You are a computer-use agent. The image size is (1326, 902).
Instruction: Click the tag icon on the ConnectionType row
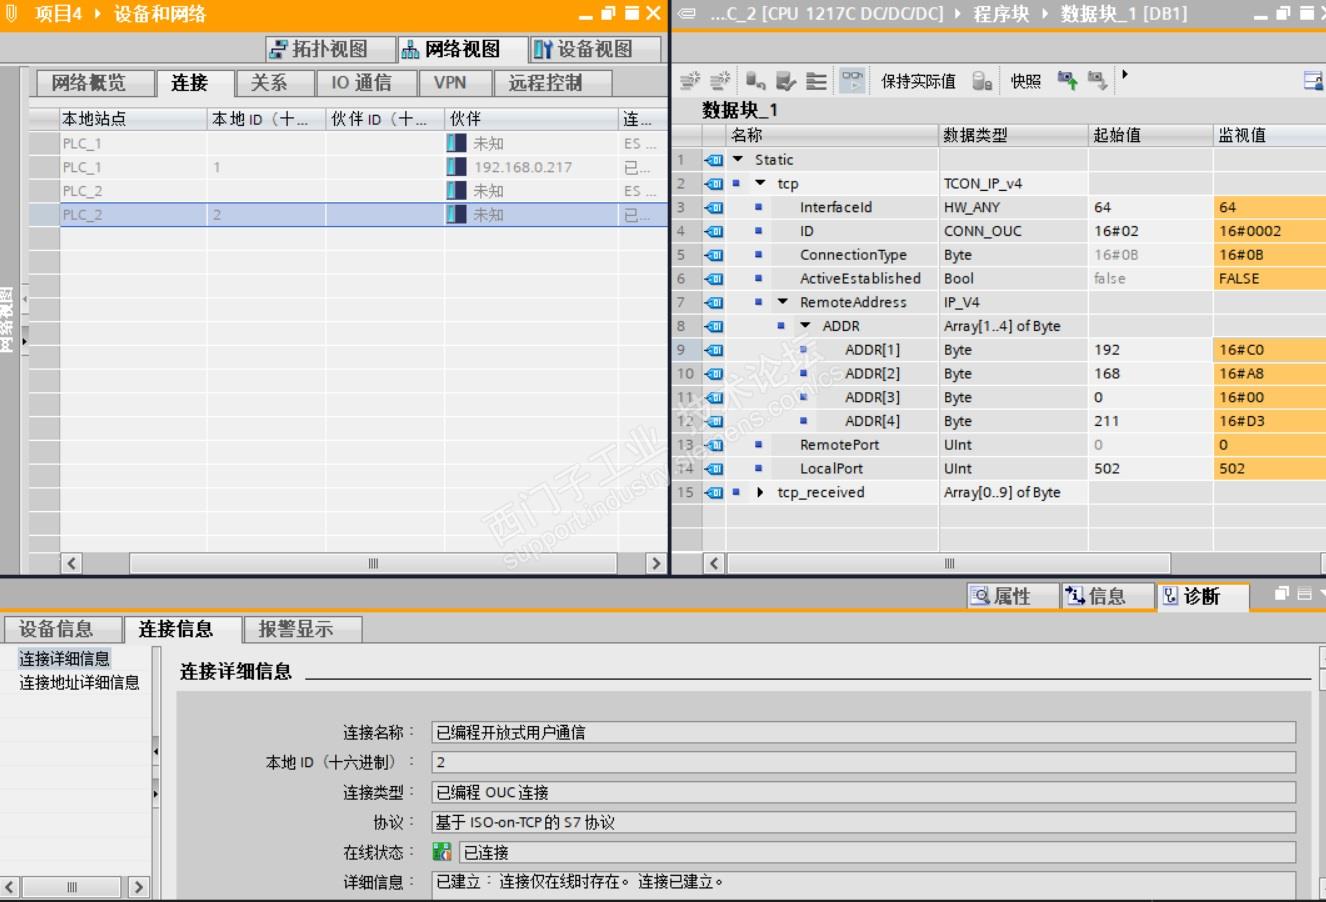pos(714,255)
